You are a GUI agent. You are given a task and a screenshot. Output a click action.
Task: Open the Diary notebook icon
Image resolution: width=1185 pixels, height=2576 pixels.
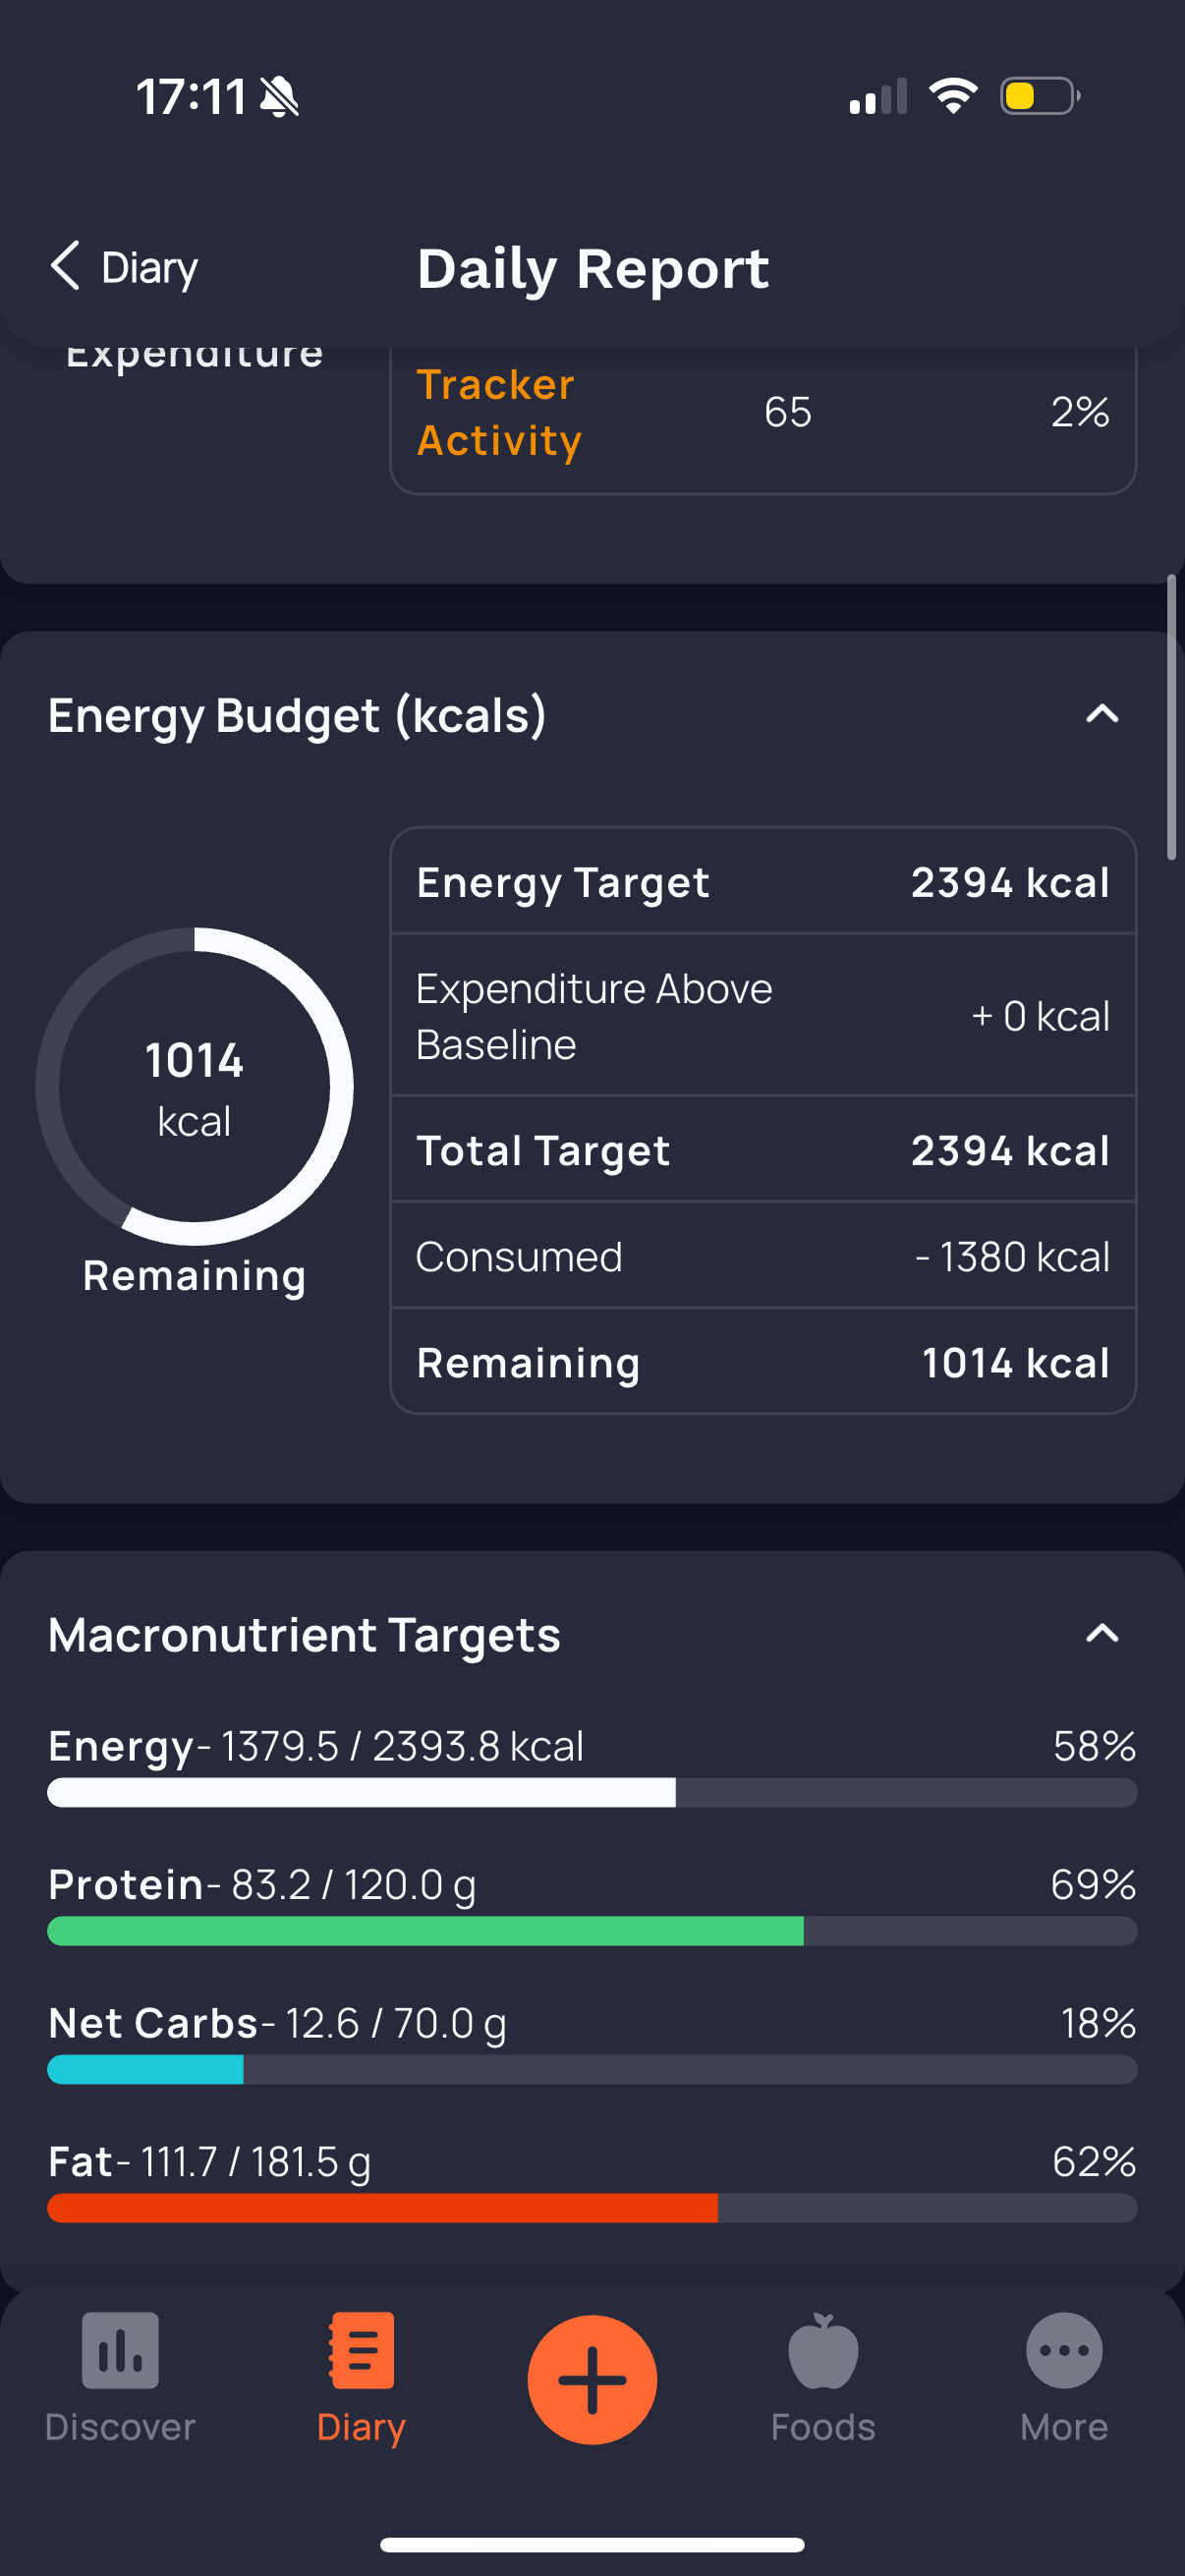coord(361,2350)
